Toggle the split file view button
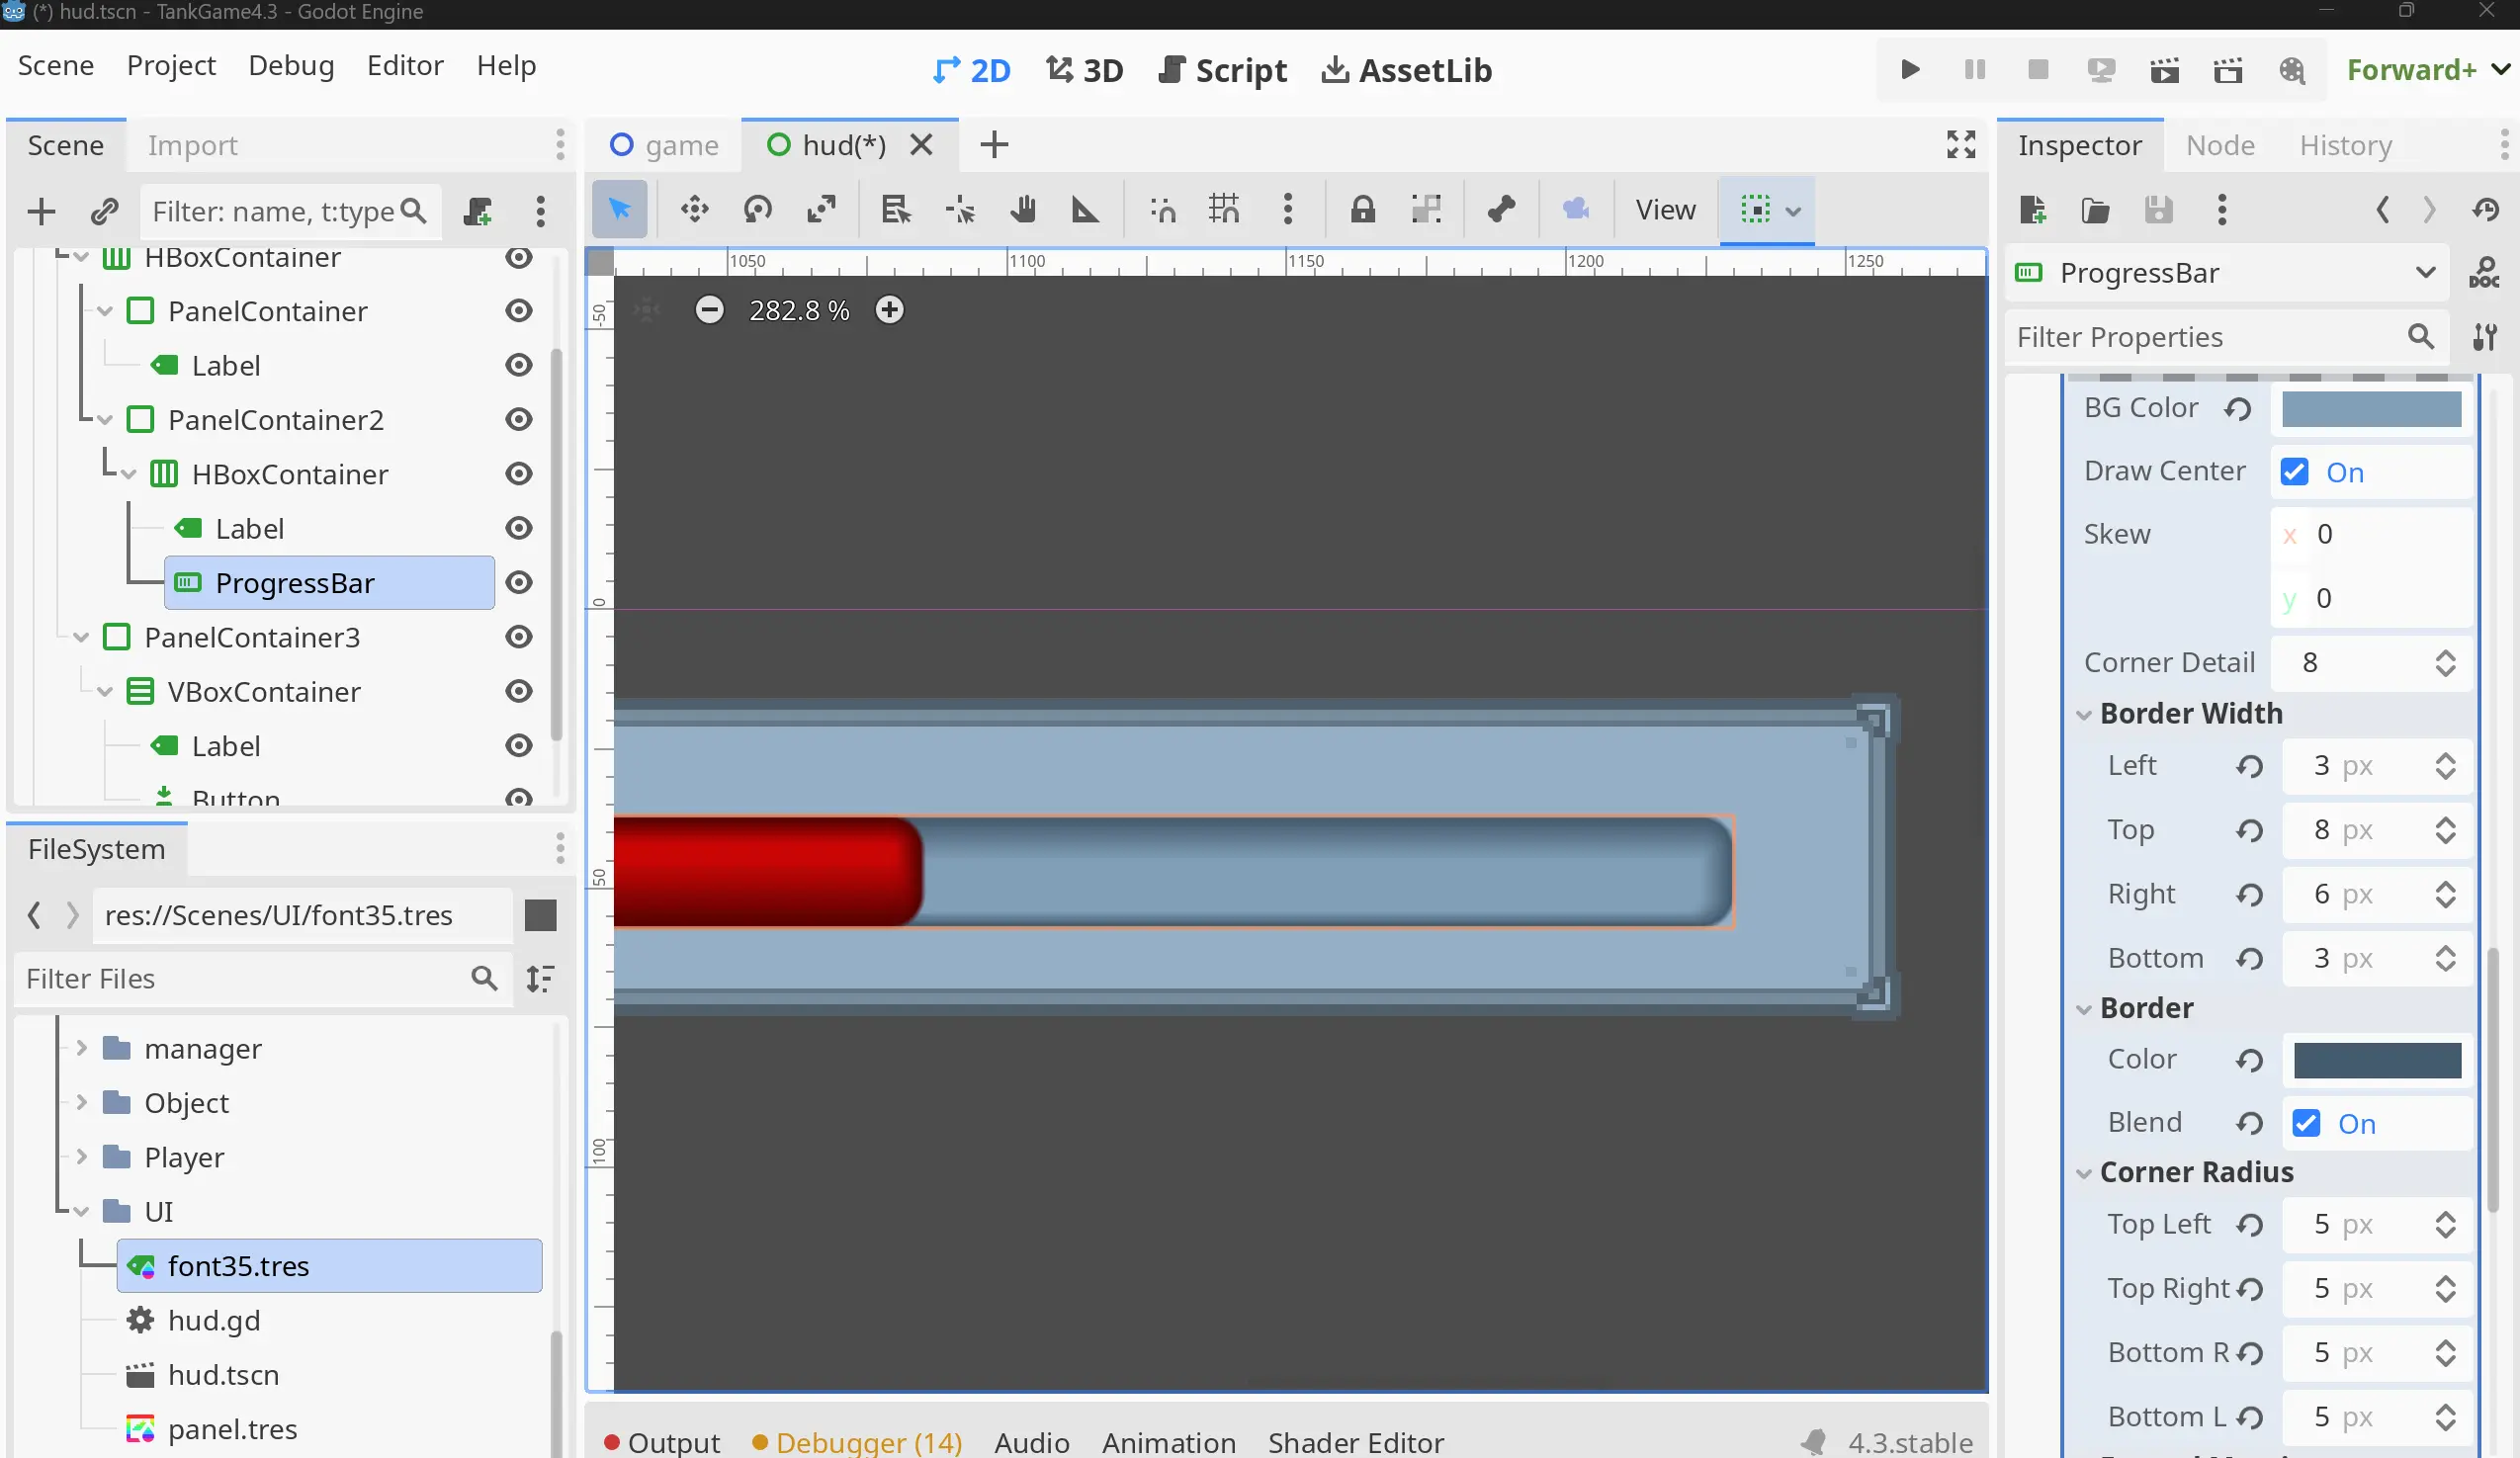The width and height of the screenshot is (2520, 1458). [540, 916]
